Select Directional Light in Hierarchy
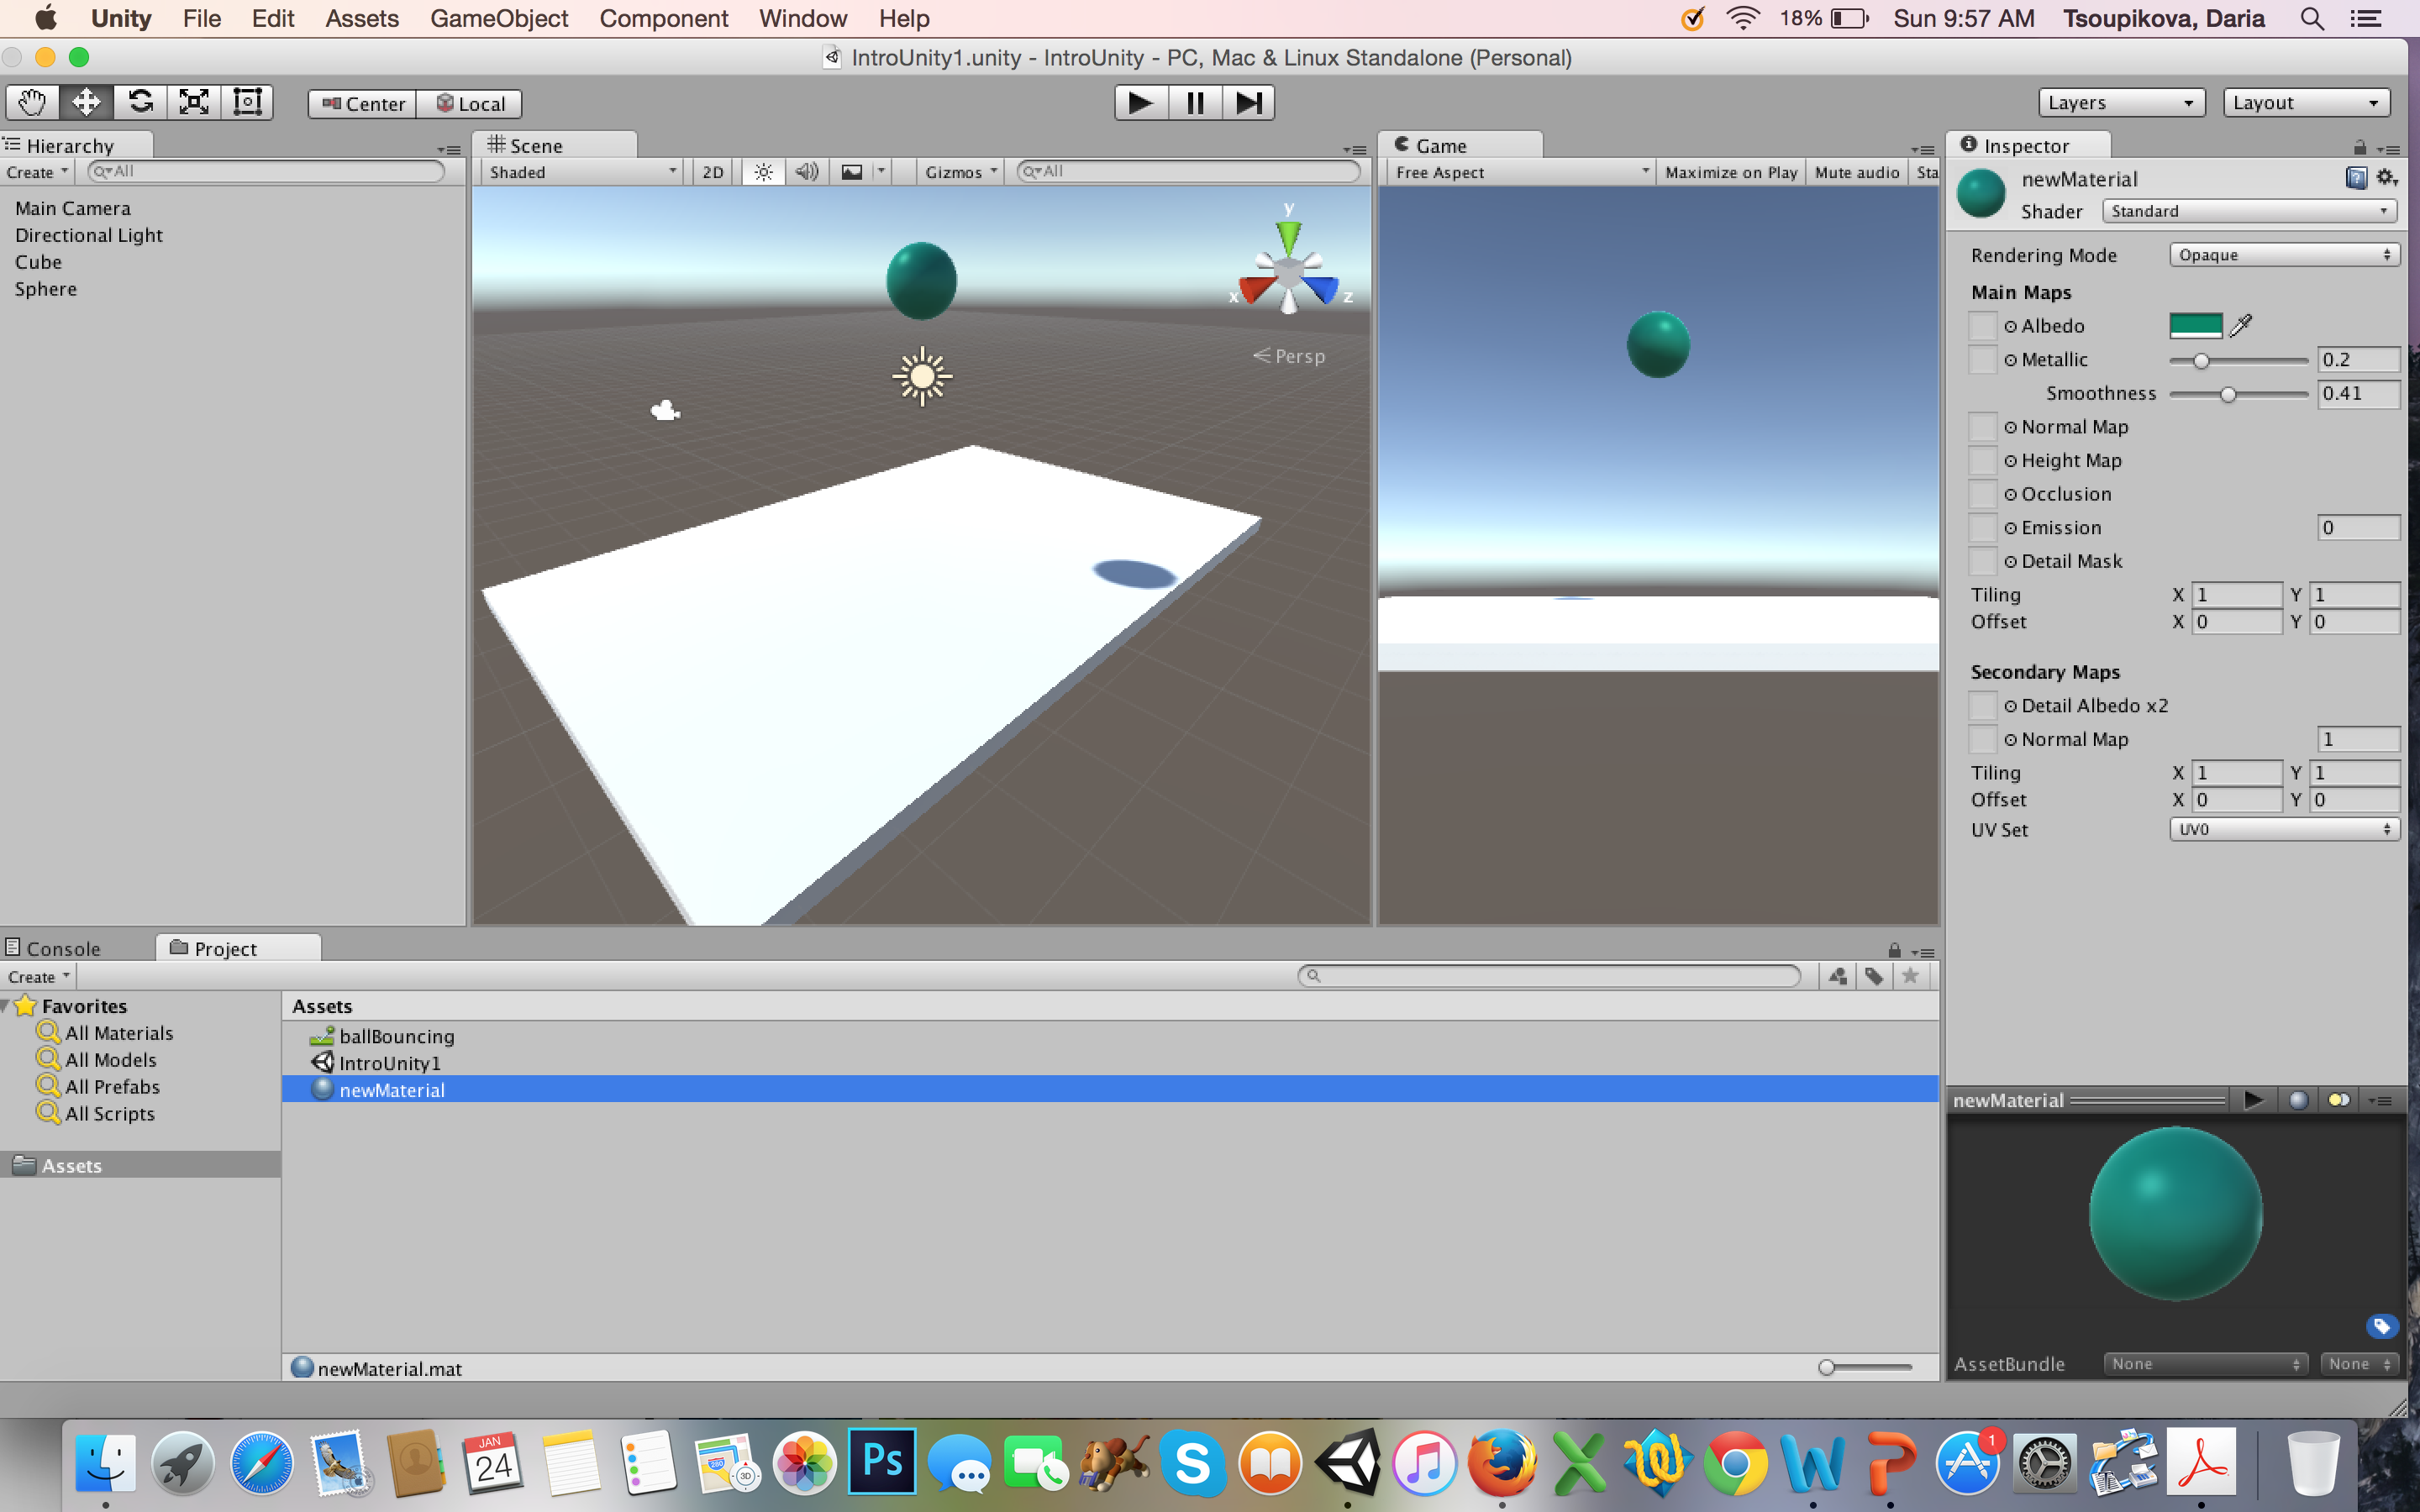Screen dimensions: 2420x1512 [x=88, y=235]
